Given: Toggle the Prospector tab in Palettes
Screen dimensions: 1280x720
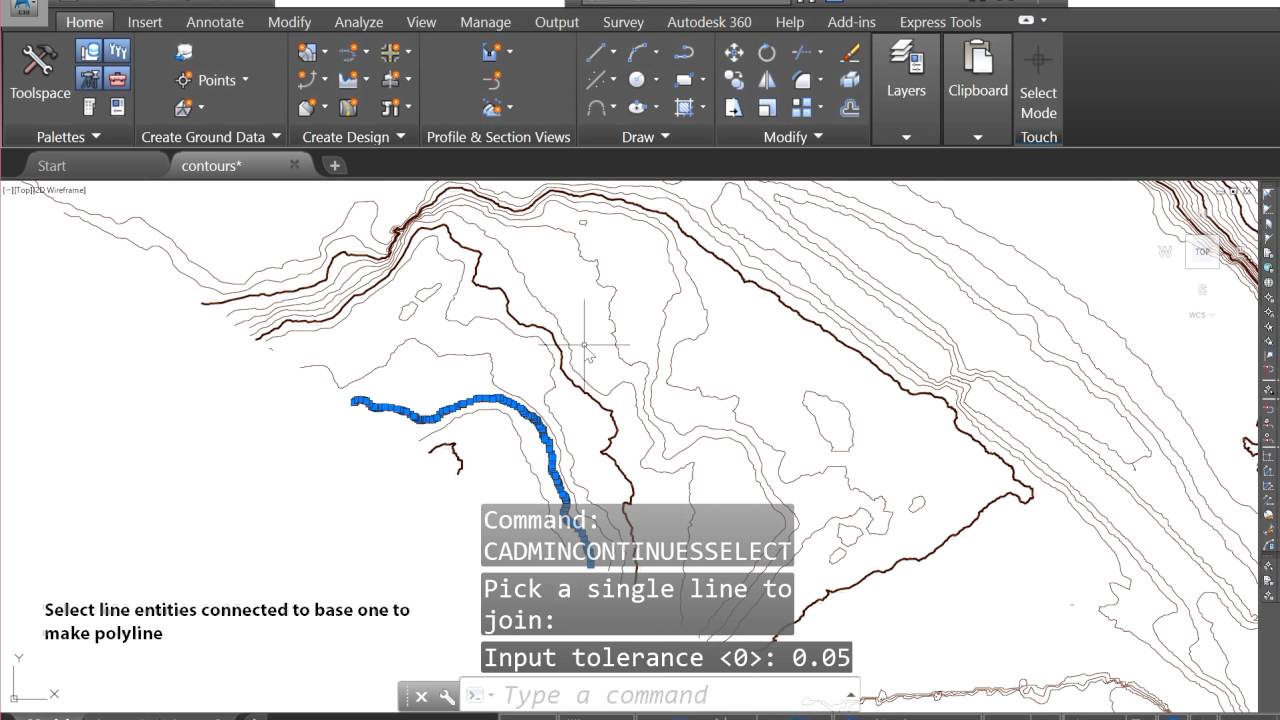Looking at the screenshot, I should point(89,51).
